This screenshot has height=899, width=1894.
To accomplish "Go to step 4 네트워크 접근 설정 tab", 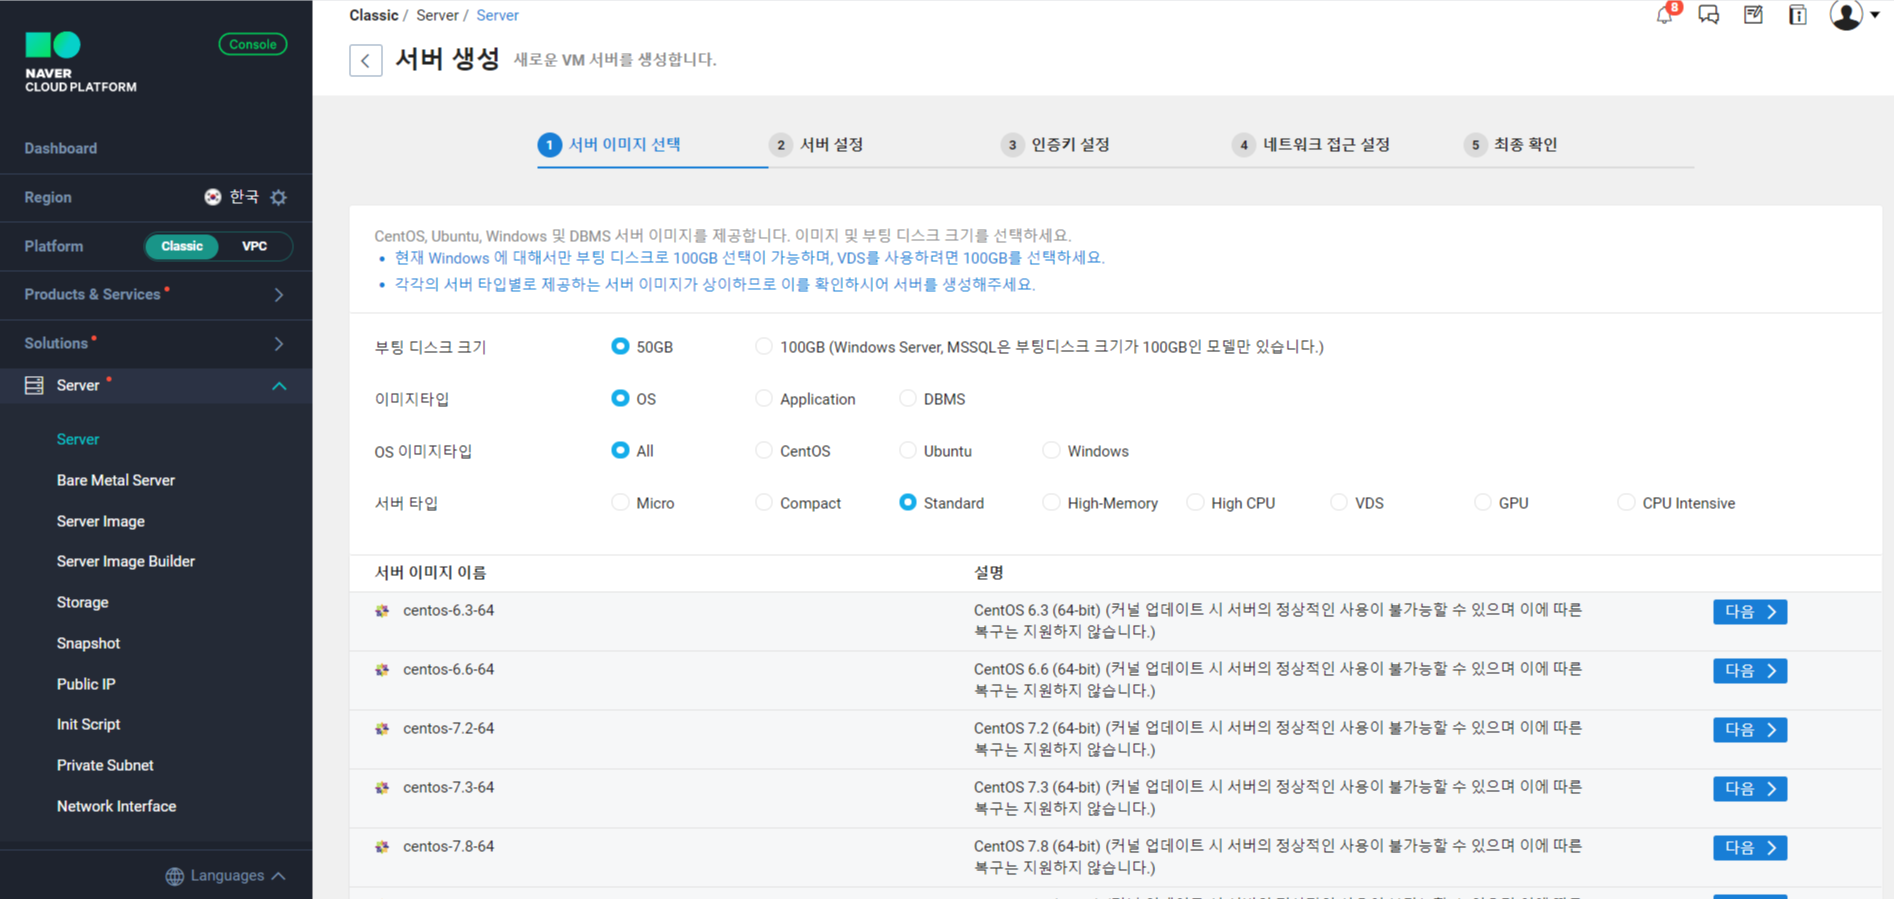I will (x=1312, y=145).
